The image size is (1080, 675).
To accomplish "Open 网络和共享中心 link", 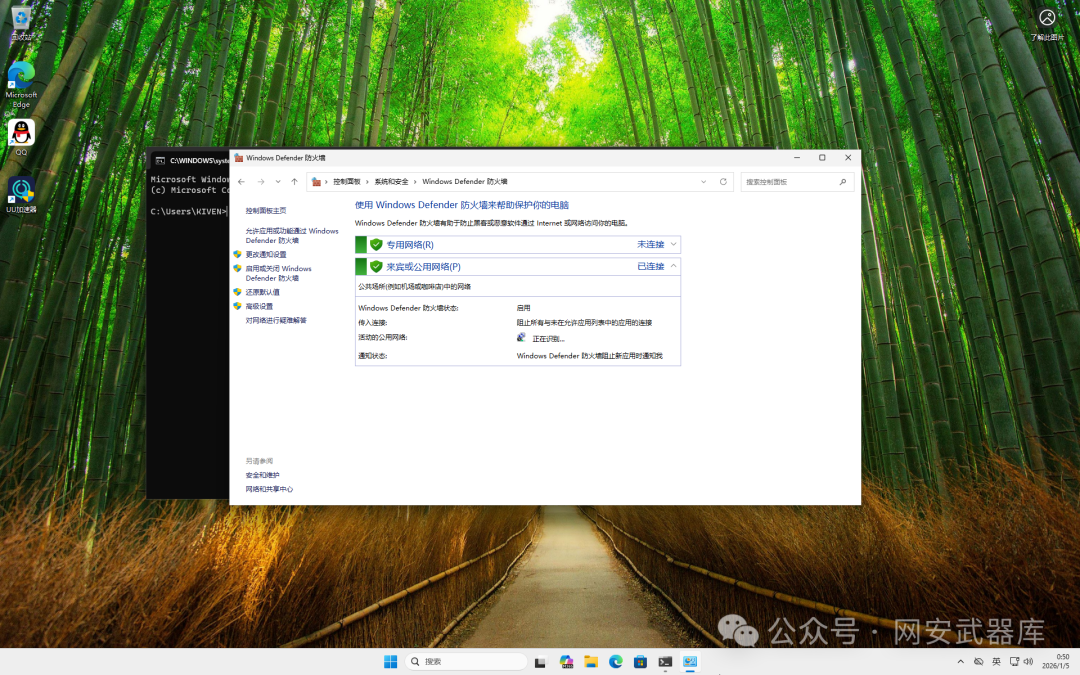I will [x=269, y=489].
